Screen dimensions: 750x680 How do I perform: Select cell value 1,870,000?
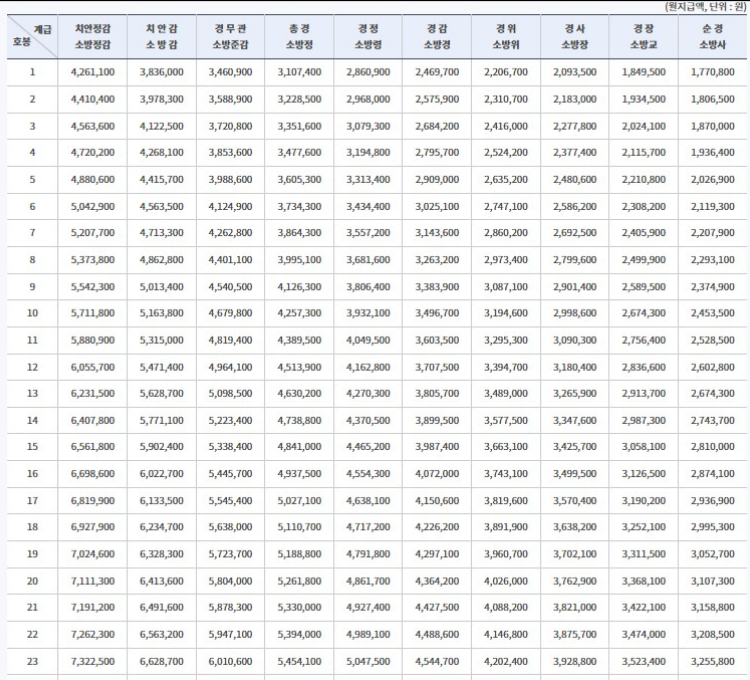[713, 127]
